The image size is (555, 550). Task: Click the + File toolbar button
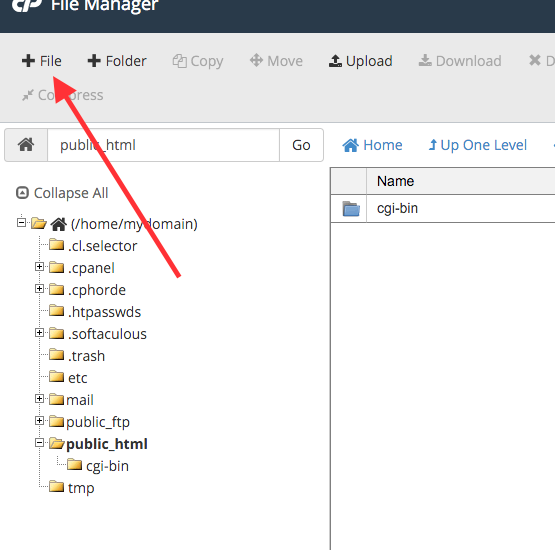(x=41, y=61)
